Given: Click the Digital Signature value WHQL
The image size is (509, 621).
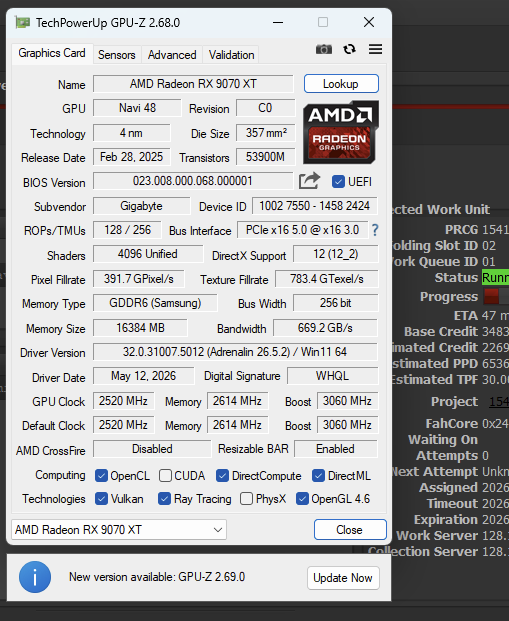Looking at the screenshot, I should [332, 376].
